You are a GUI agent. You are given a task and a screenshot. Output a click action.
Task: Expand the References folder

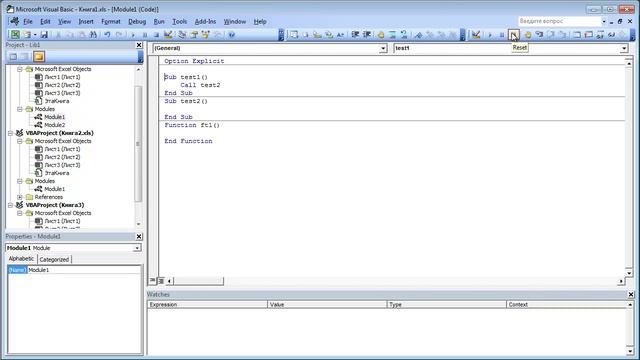point(20,197)
